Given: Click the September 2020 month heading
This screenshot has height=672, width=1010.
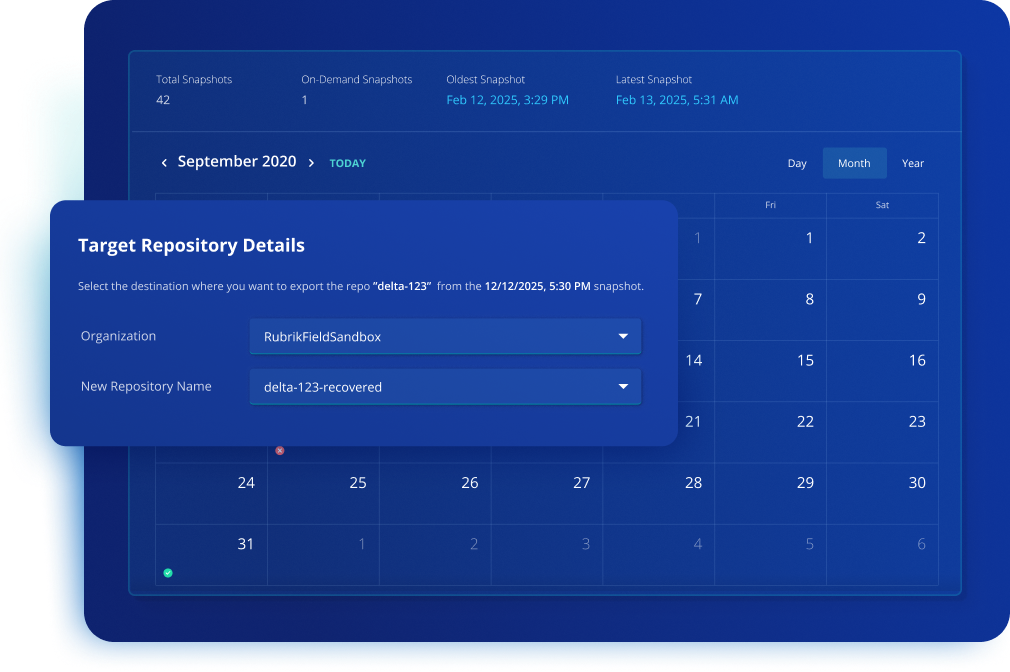Looking at the screenshot, I should pos(237,162).
